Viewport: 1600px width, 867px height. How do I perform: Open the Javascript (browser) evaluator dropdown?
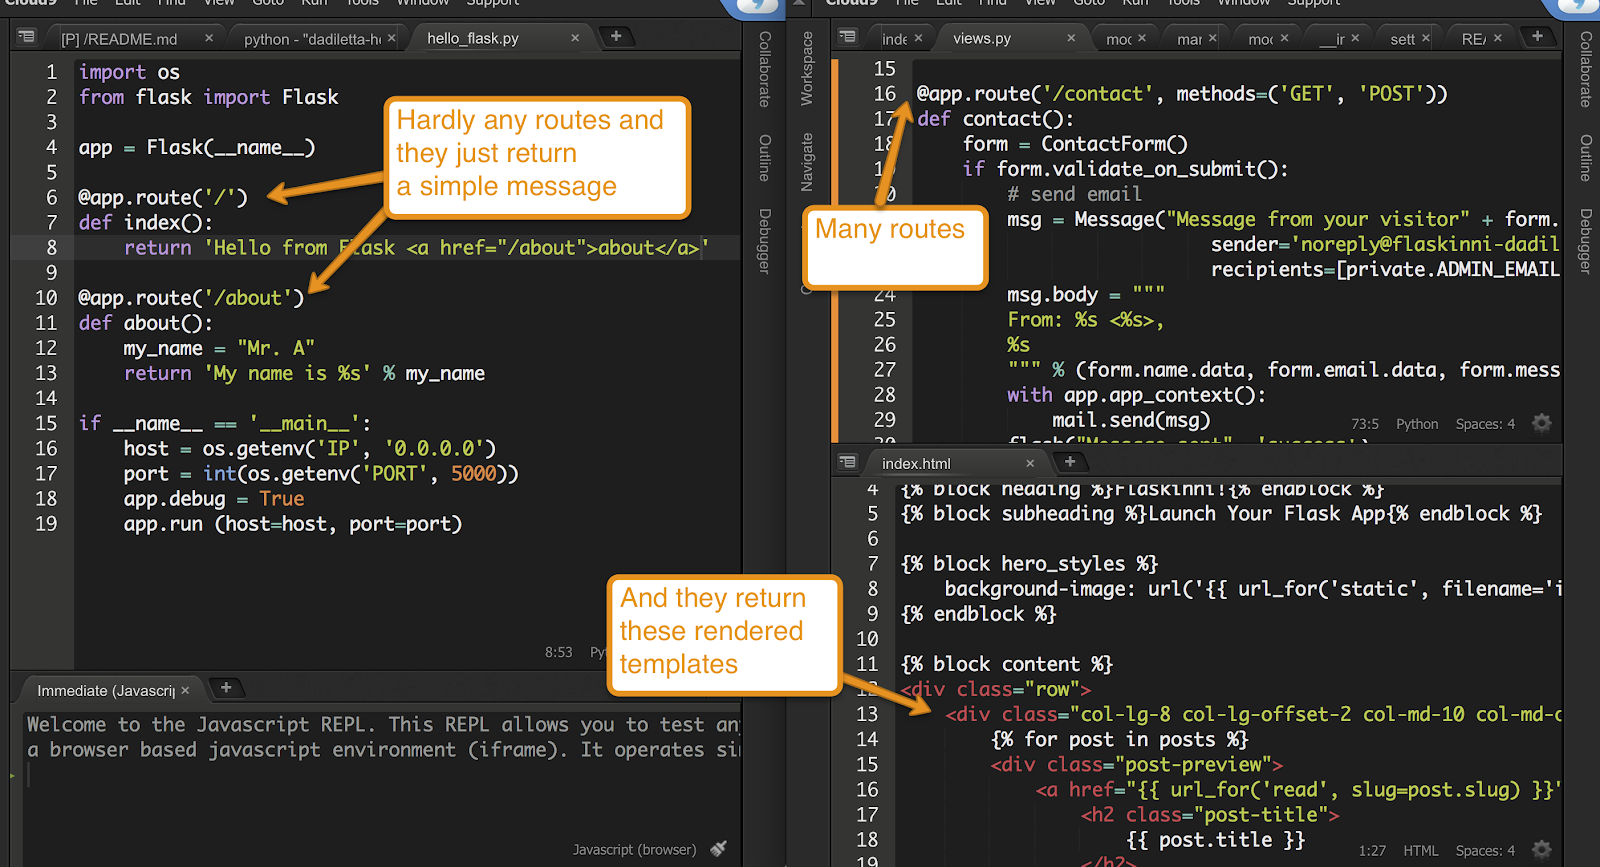pyautogui.click(x=634, y=850)
